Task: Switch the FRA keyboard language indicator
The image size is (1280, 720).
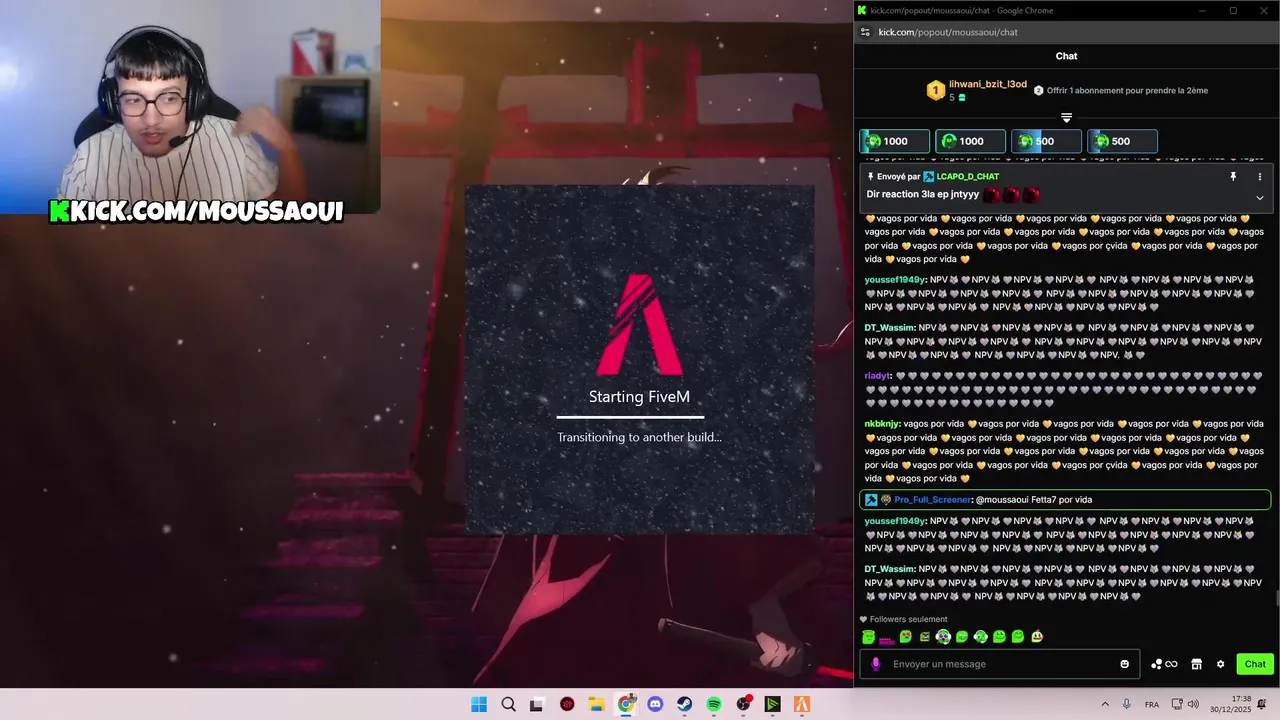Action: pos(1152,704)
